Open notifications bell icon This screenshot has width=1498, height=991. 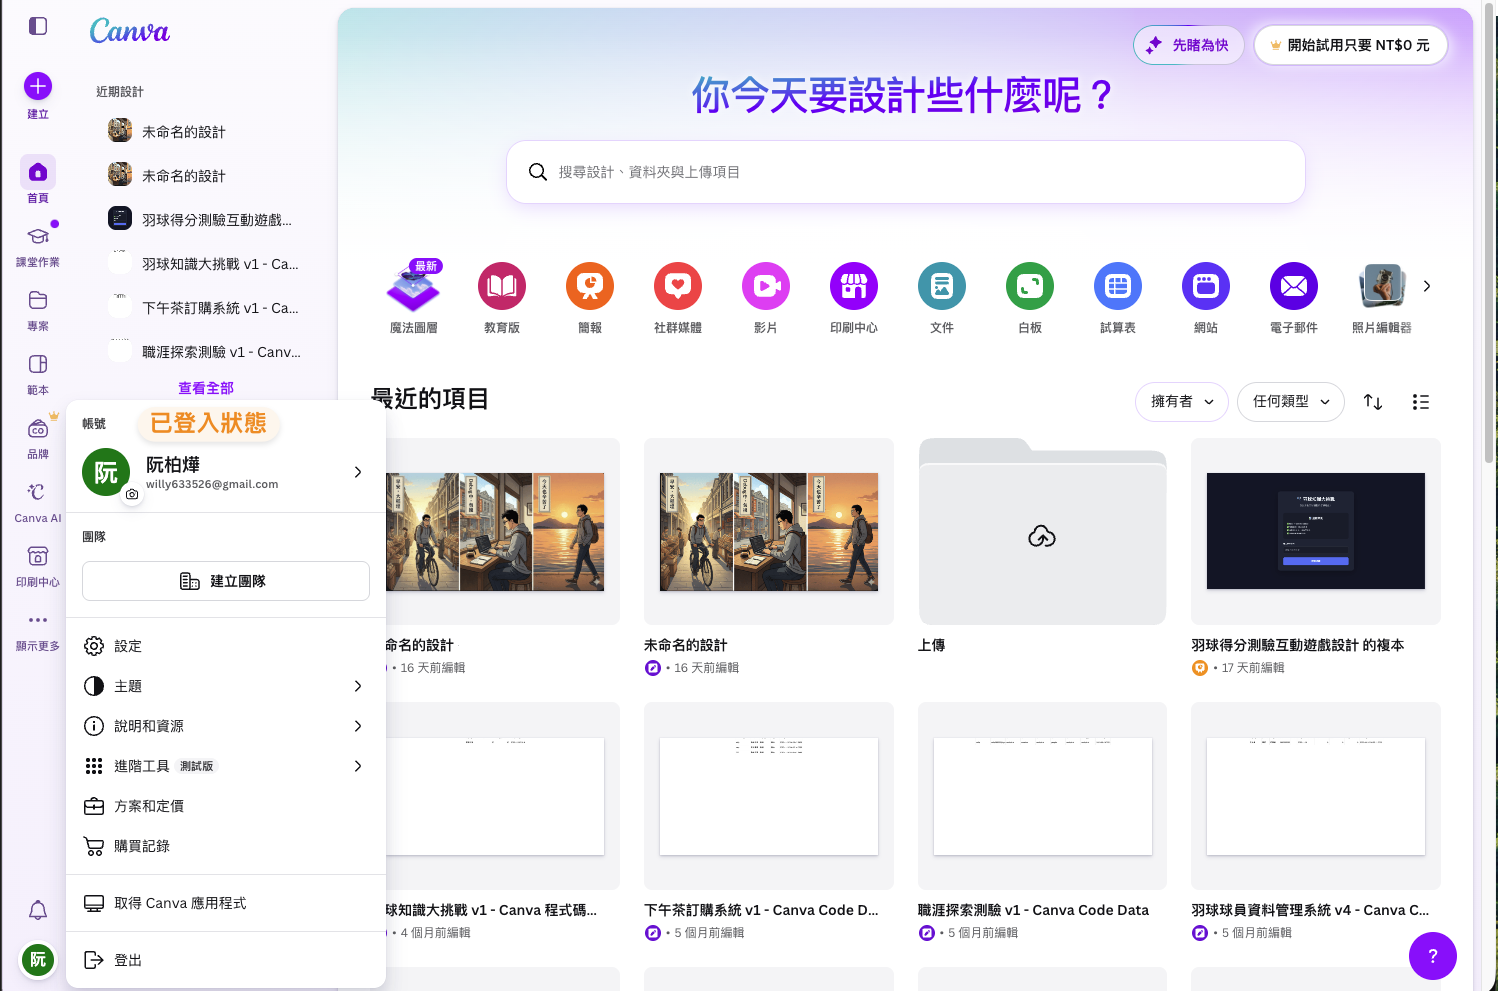[x=38, y=910]
